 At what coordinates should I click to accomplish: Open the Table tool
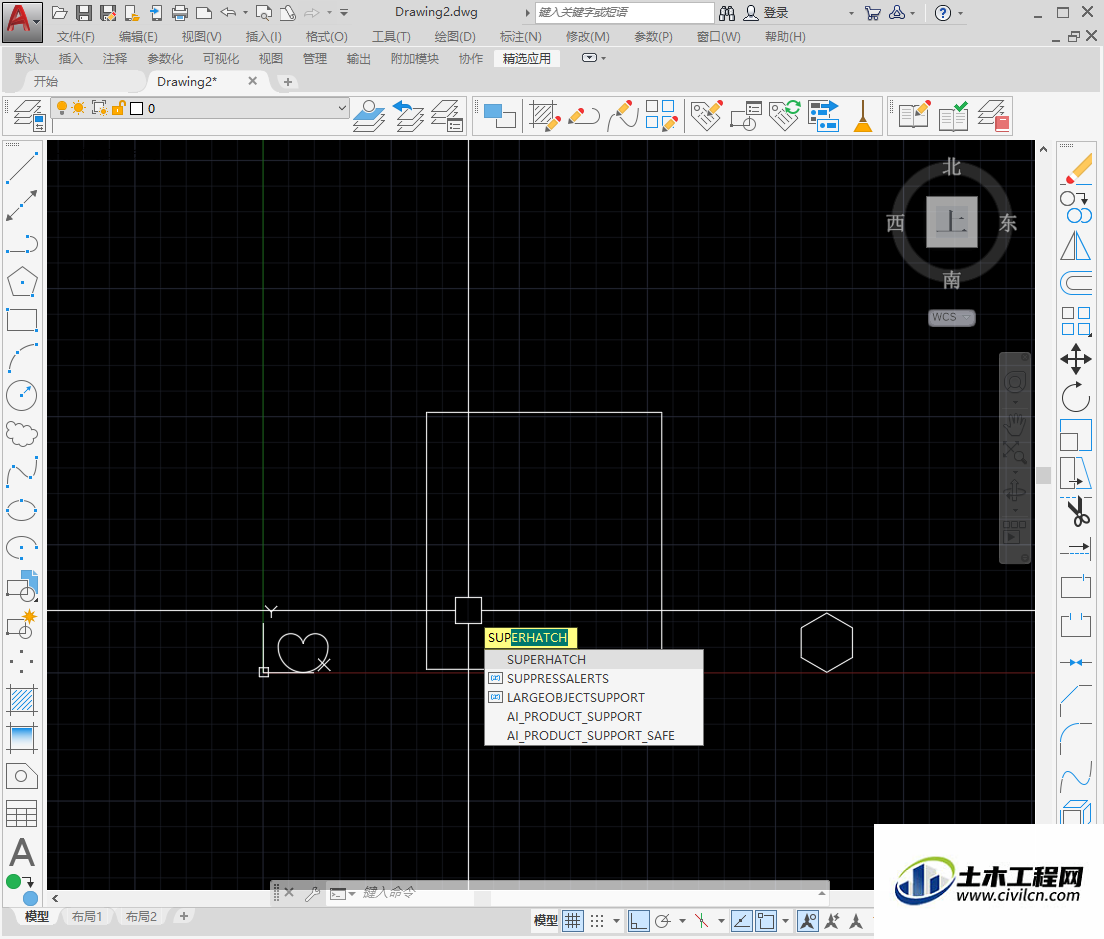[x=22, y=814]
